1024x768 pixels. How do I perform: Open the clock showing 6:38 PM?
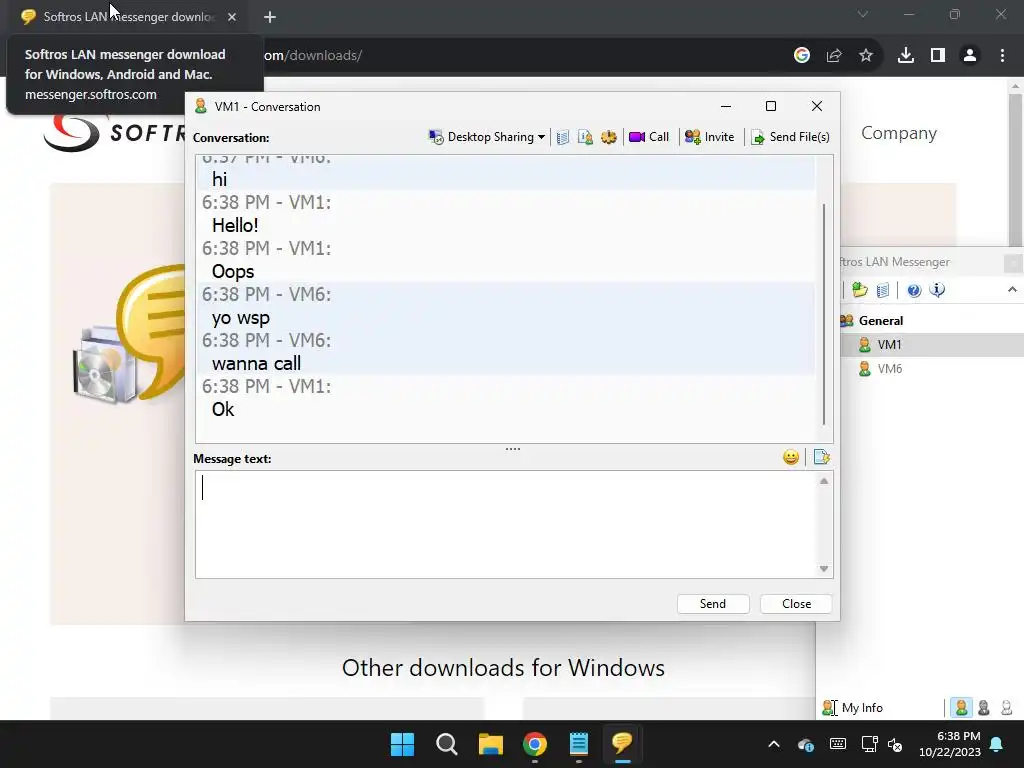950,744
